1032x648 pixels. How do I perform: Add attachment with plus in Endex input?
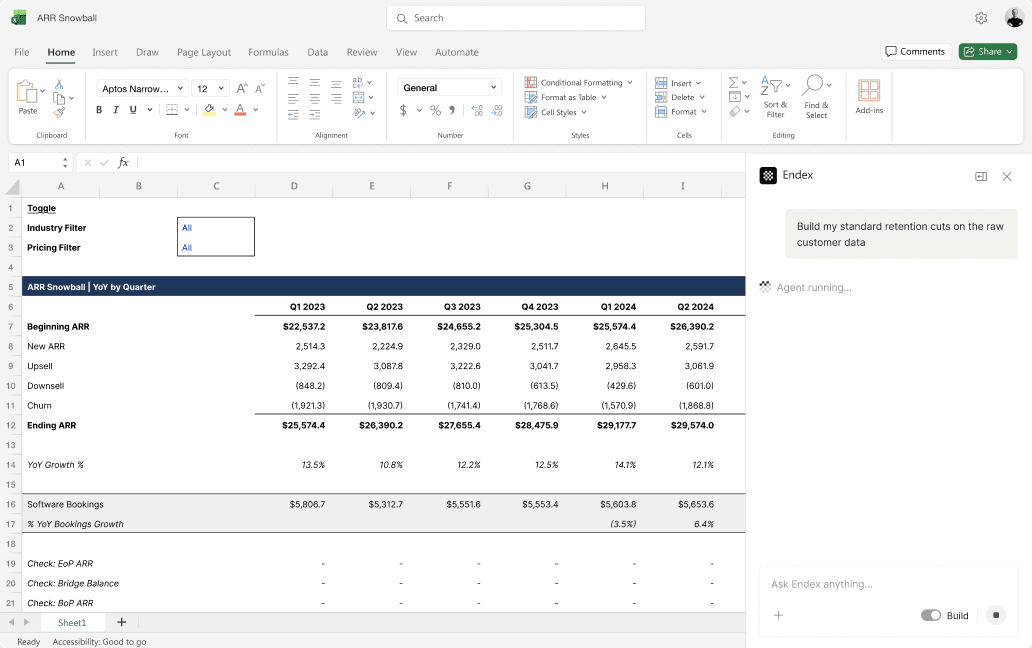[778, 615]
